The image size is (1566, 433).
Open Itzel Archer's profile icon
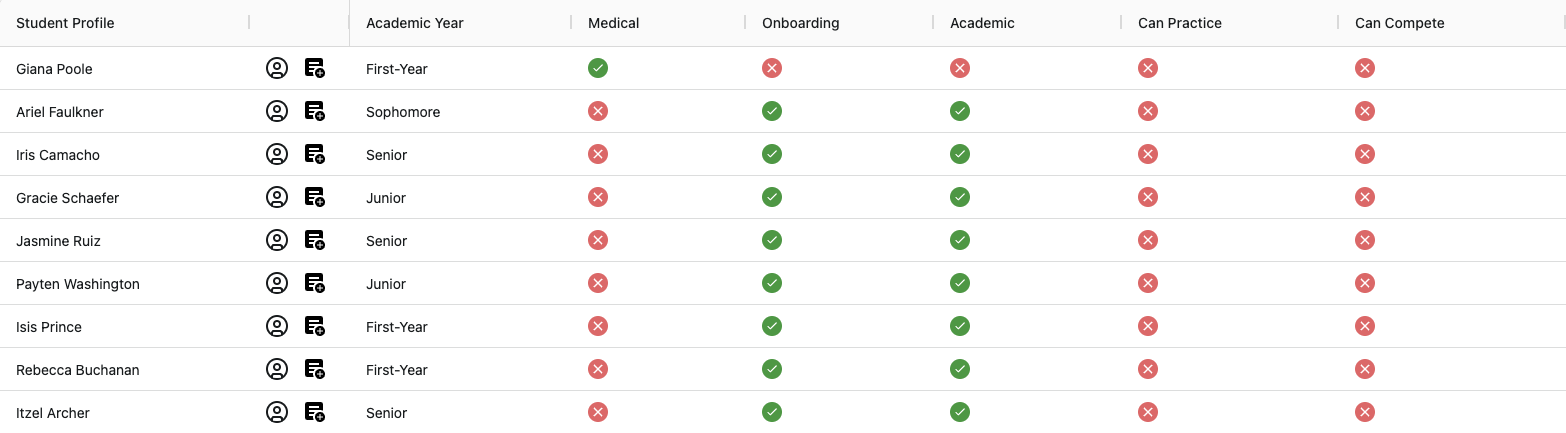point(277,412)
